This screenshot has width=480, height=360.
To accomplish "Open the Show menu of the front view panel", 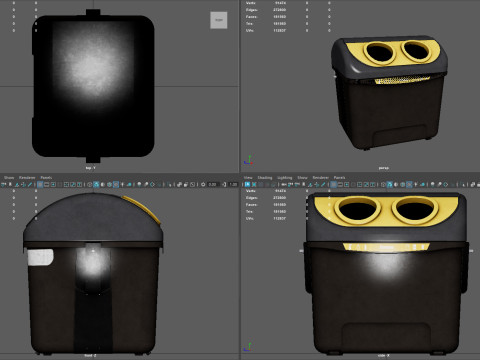I will [x=9, y=177].
